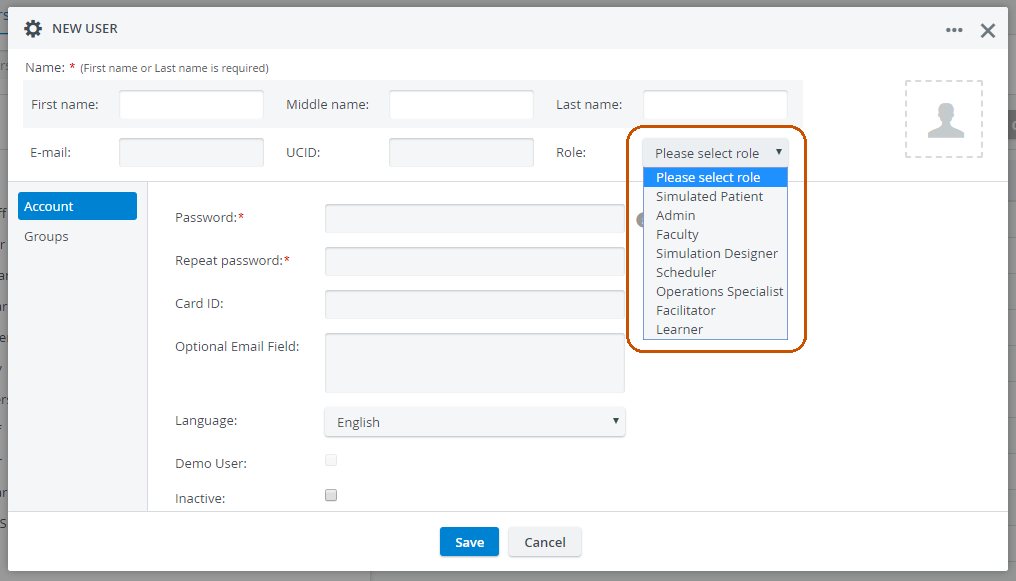Image resolution: width=1016 pixels, height=581 pixels.
Task: Close the New User dialog
Action: [x=987, y=30]
